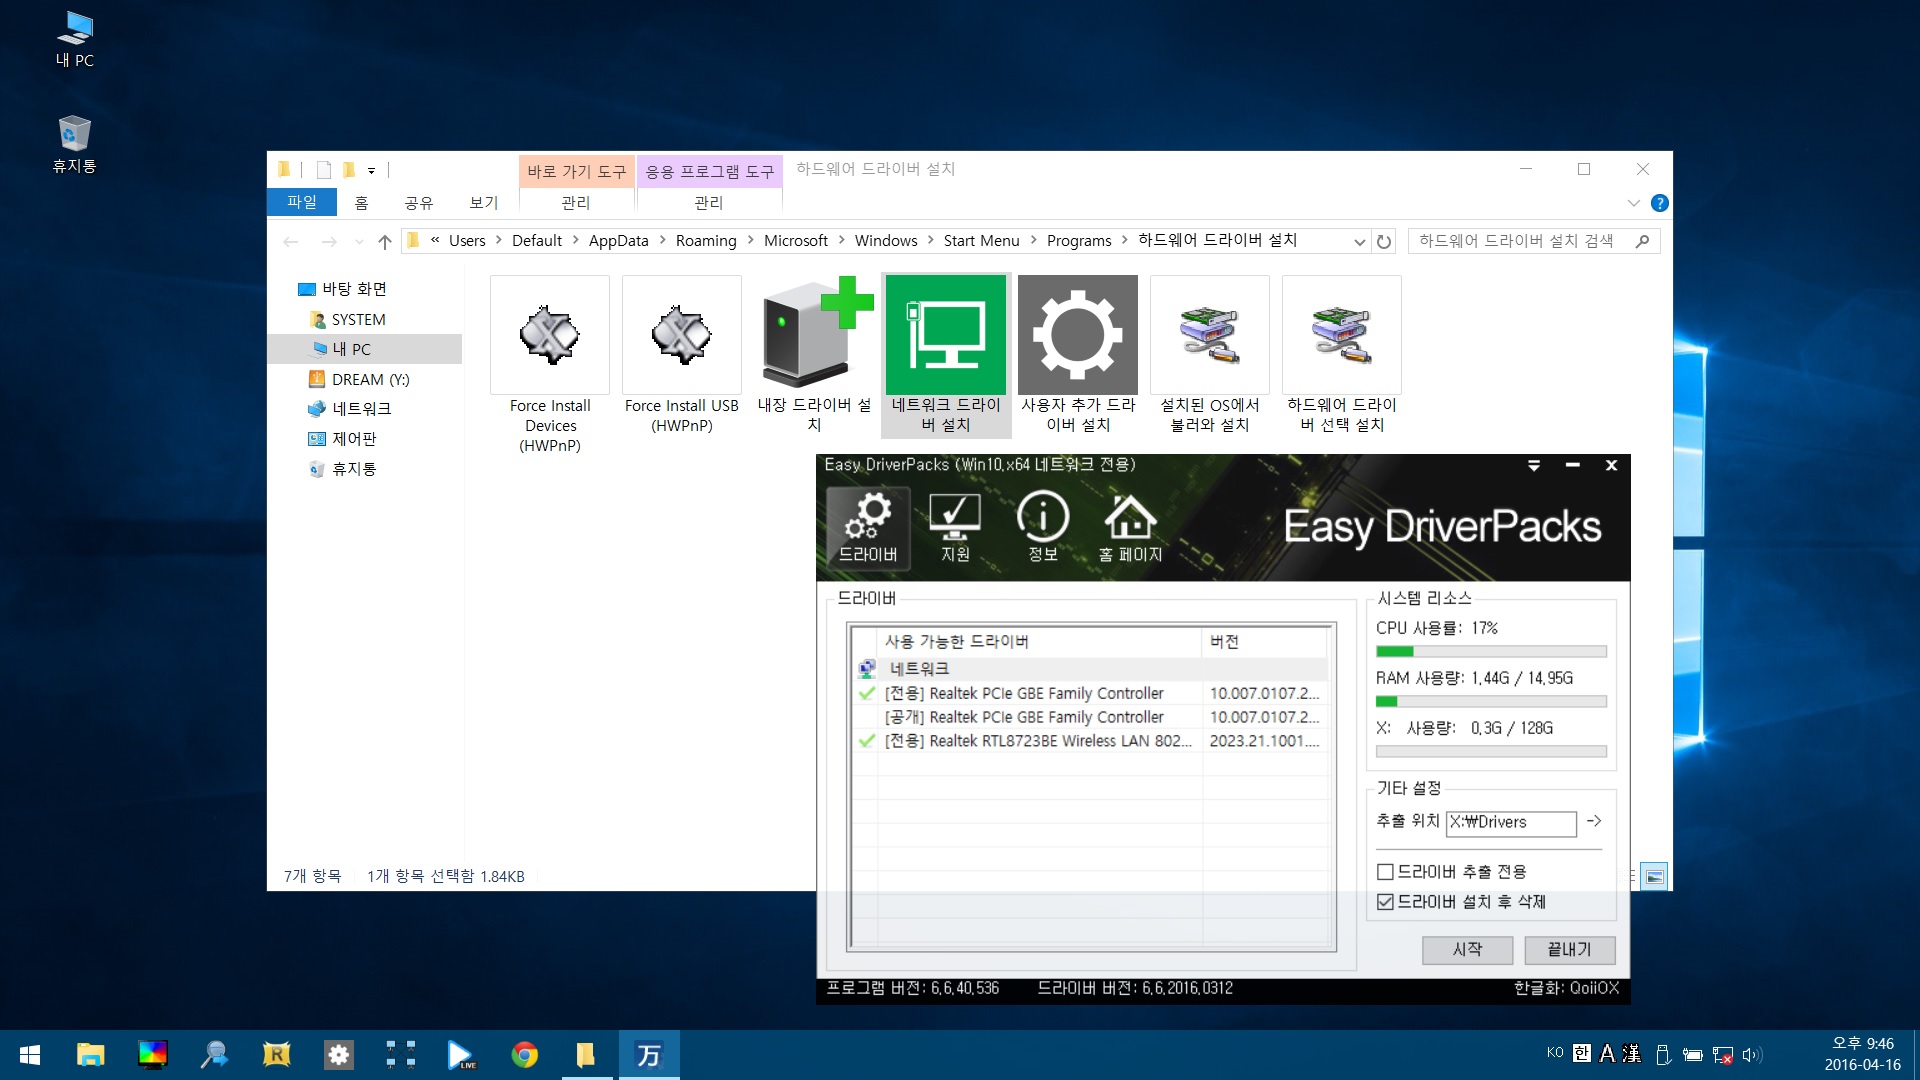The width and height of the screenshot is (1920, 1080).
Task: Click the network tray icon
Action: [1722, 1054]
